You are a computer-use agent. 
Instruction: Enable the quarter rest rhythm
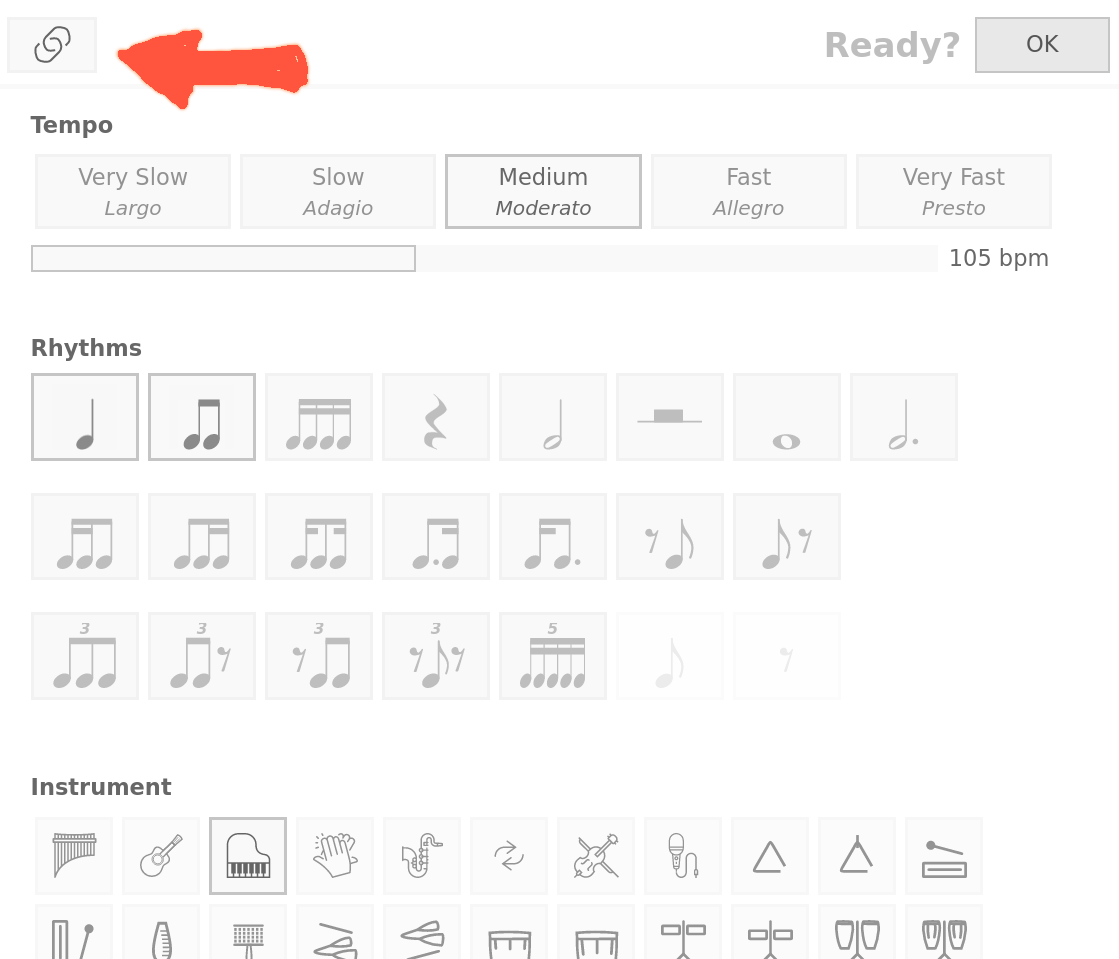(x=436, y=417)
